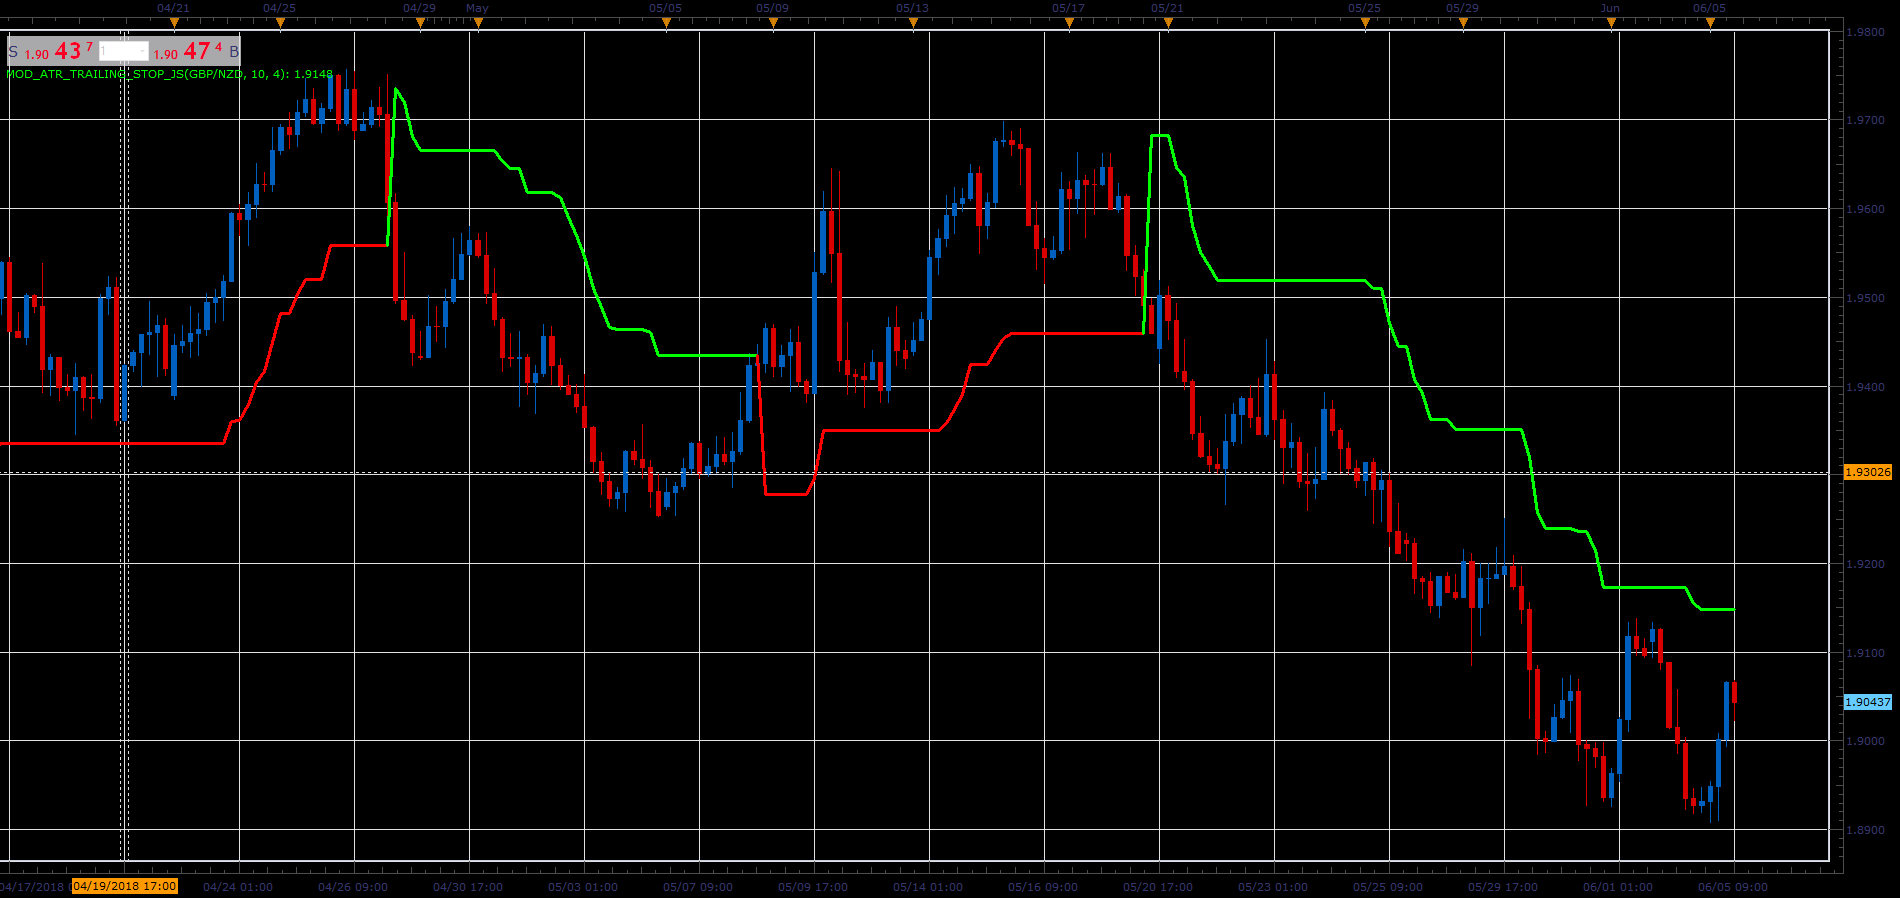Click the 1.9600 price axis label
Image resolution: width=1900 pixels, height=898 pixels.
(1865, 209)
